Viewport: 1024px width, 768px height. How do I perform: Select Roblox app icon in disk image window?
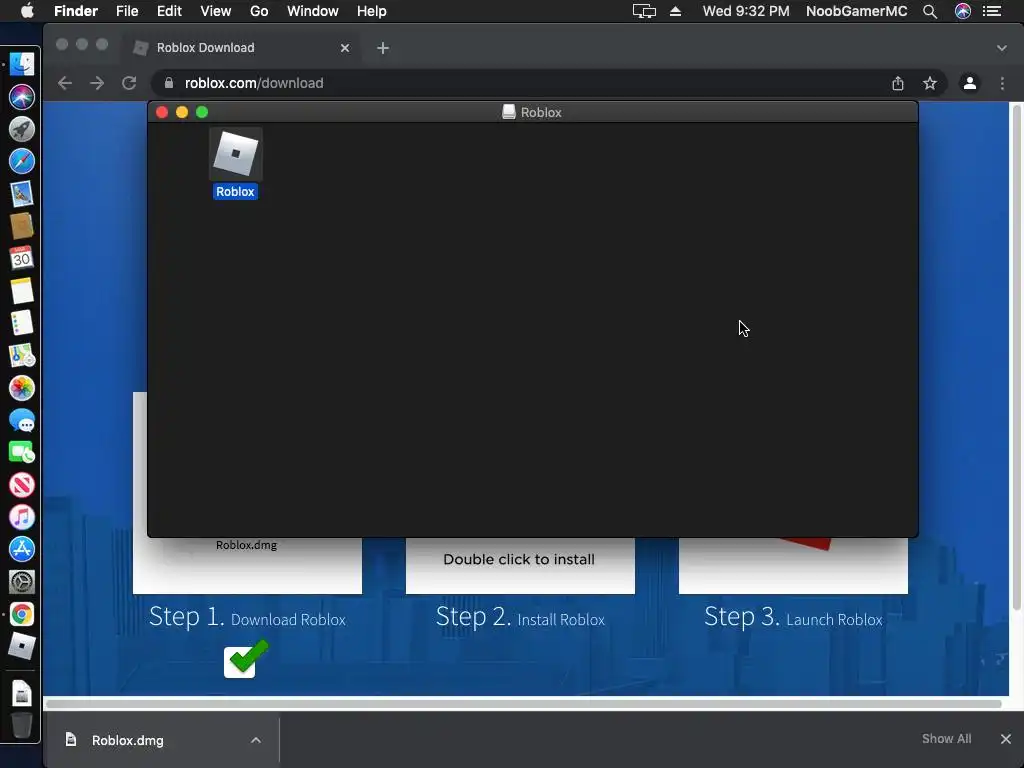(236, 153)
